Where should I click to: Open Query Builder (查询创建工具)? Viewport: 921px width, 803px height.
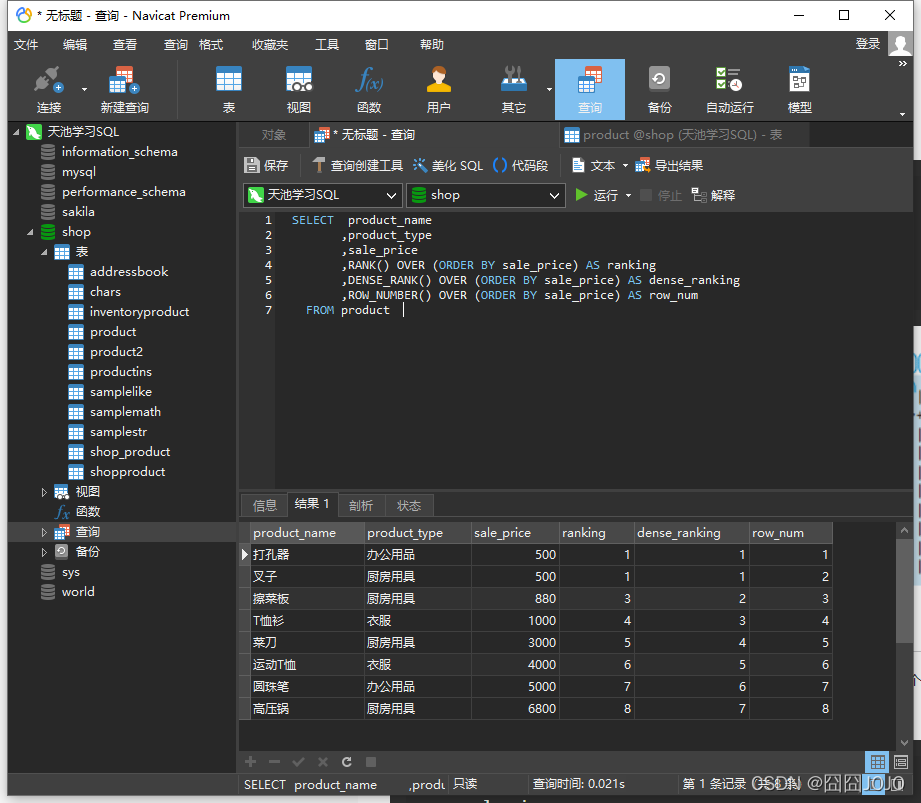(x=357, y=166)
